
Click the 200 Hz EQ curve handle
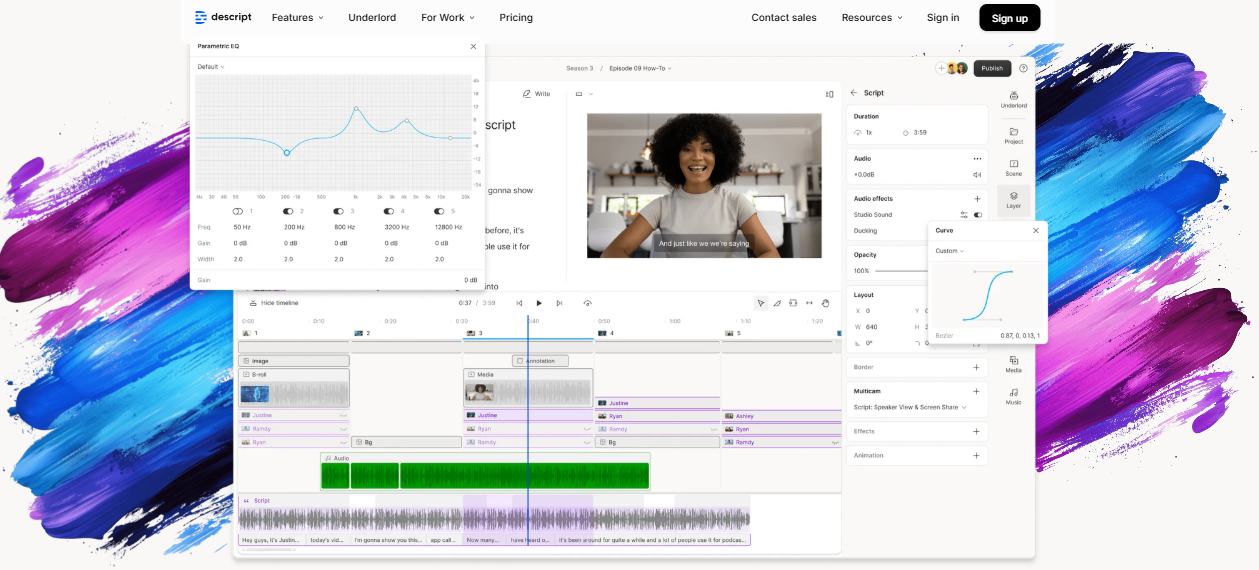[x=287, y=153]
